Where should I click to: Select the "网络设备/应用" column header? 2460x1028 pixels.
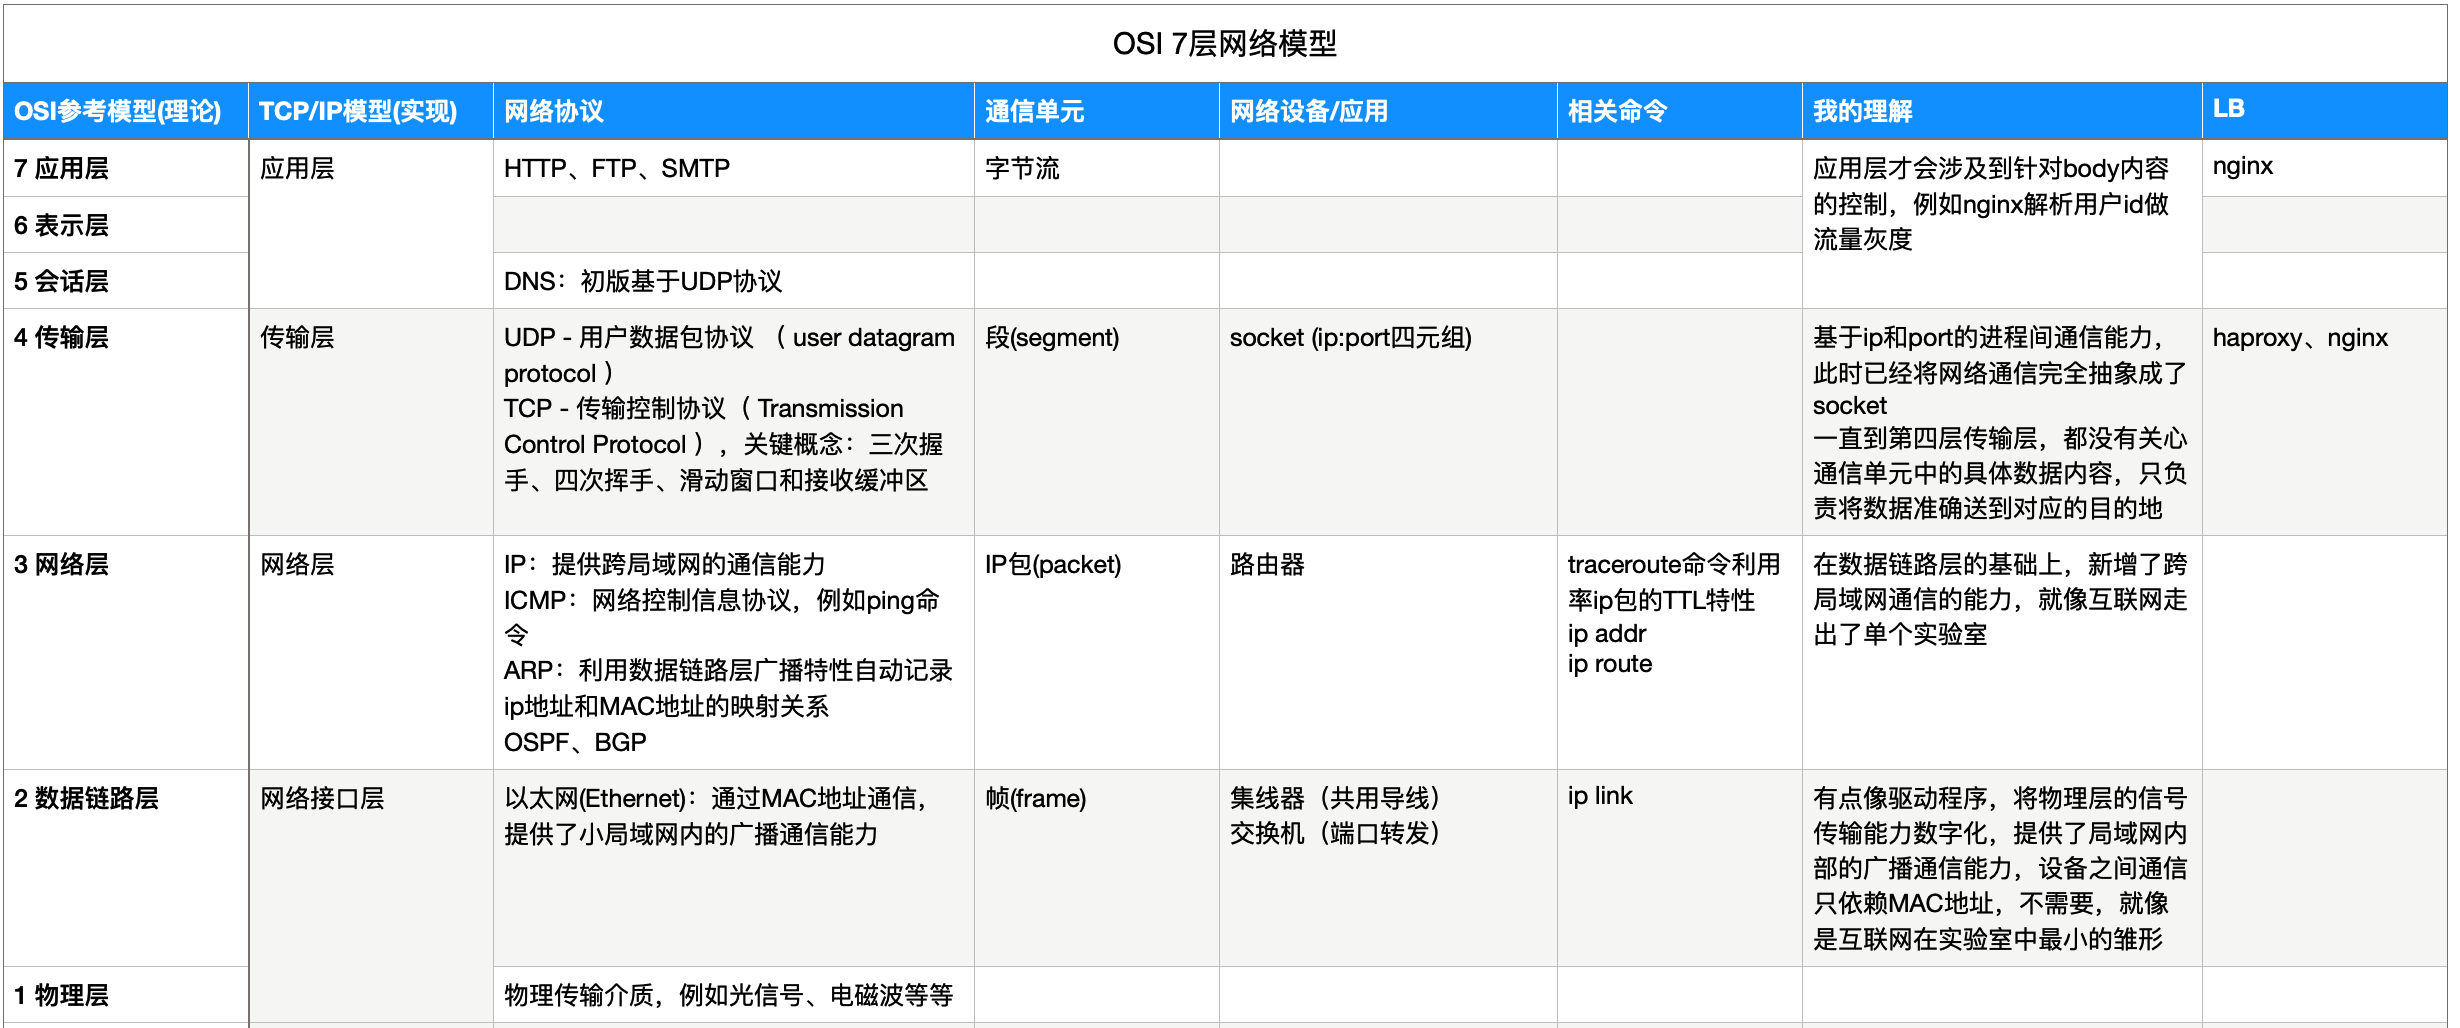click(1308, 111)
